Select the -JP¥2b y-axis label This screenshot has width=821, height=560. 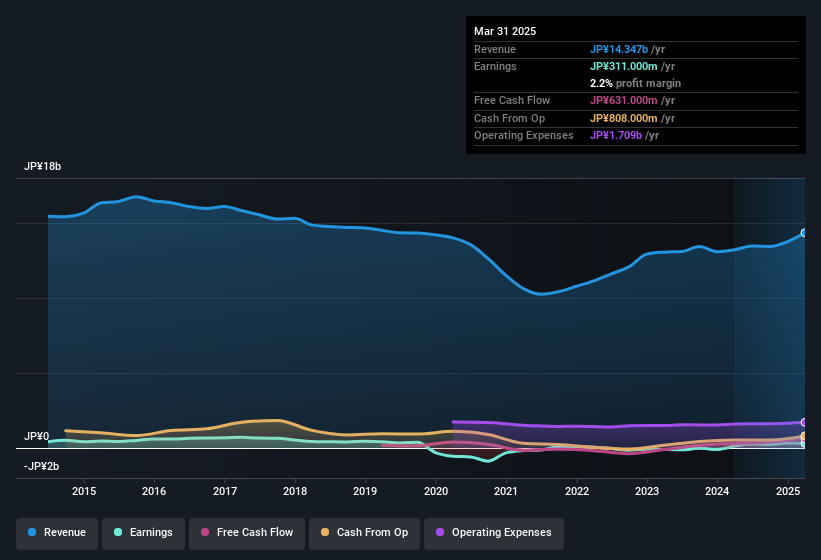(x=41, y=466)
